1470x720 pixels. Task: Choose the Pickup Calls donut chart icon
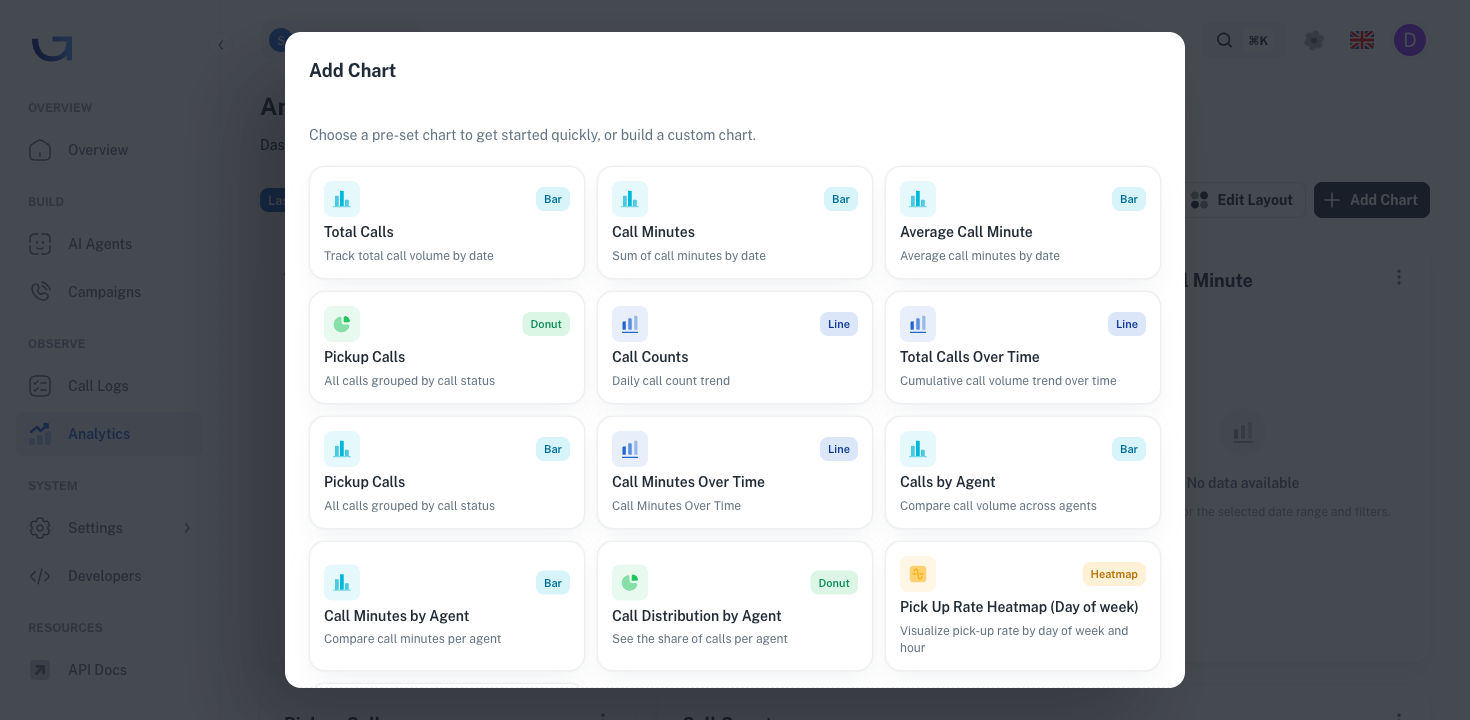click(342, 324)
